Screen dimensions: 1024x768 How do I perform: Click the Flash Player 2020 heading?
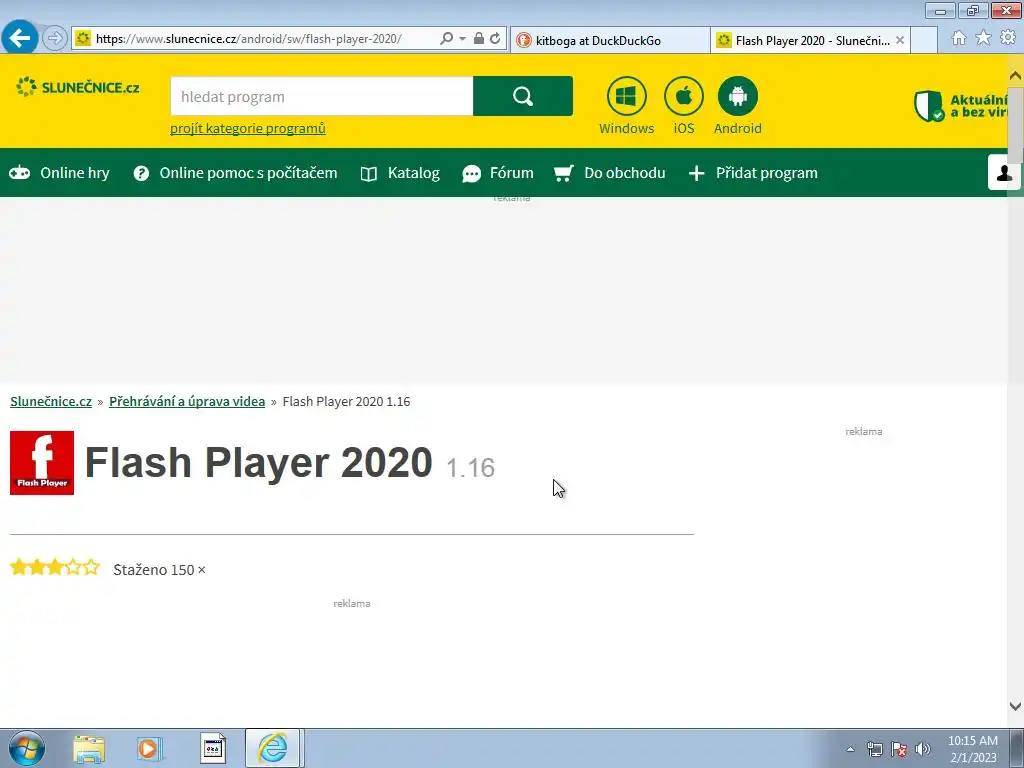coord(259,463)
